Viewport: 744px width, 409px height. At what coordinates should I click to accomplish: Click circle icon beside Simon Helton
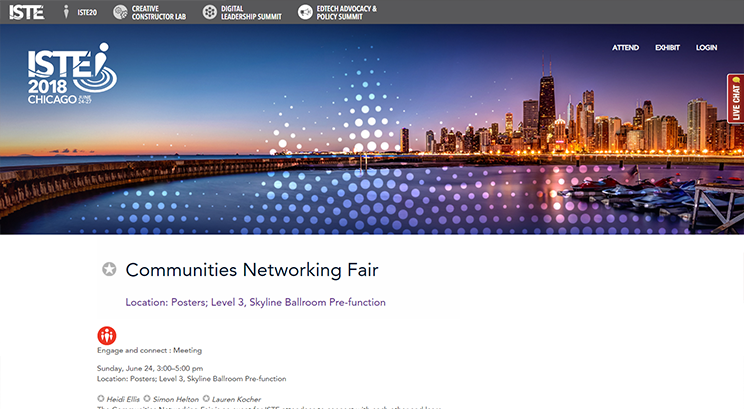pos(147,399)
